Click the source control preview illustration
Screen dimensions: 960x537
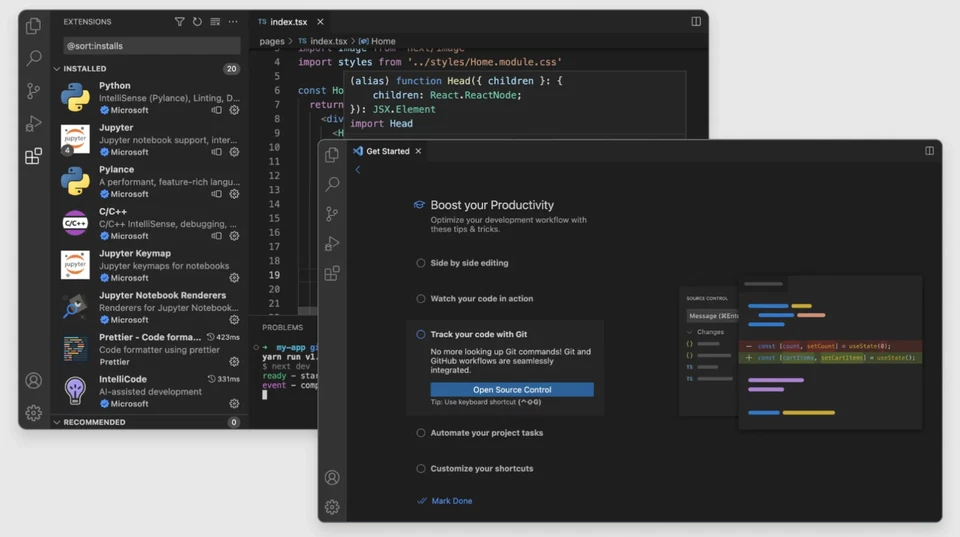(x=800, y=353)
